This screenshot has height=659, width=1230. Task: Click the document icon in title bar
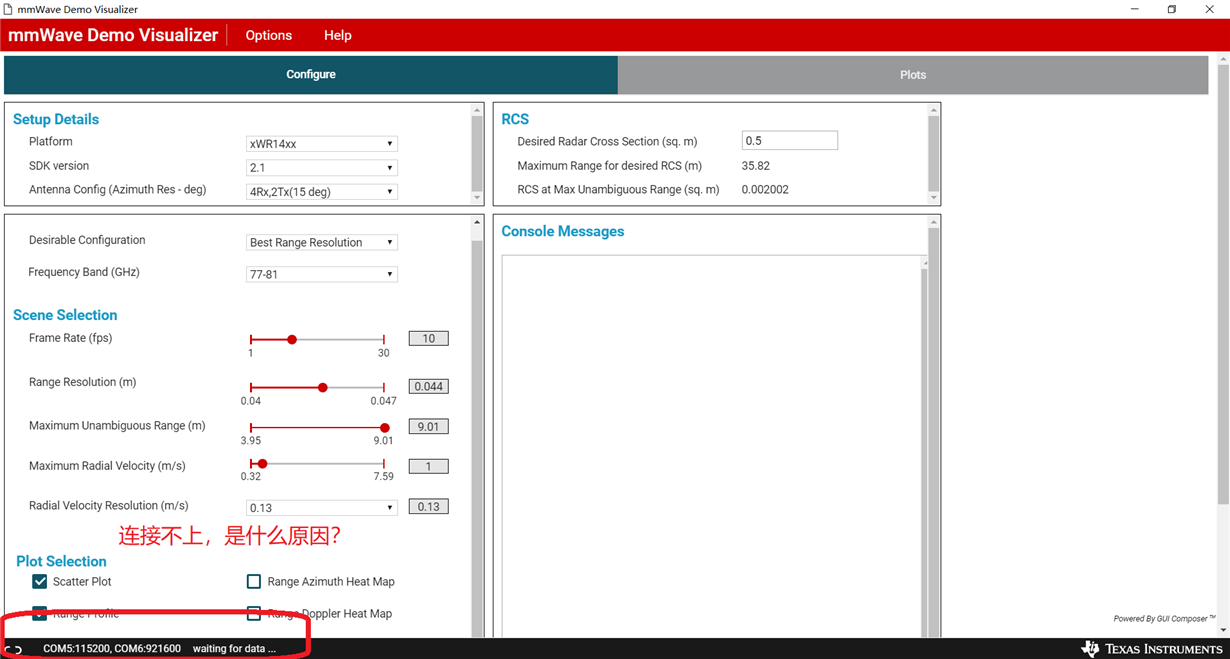[x=8, y=9]
